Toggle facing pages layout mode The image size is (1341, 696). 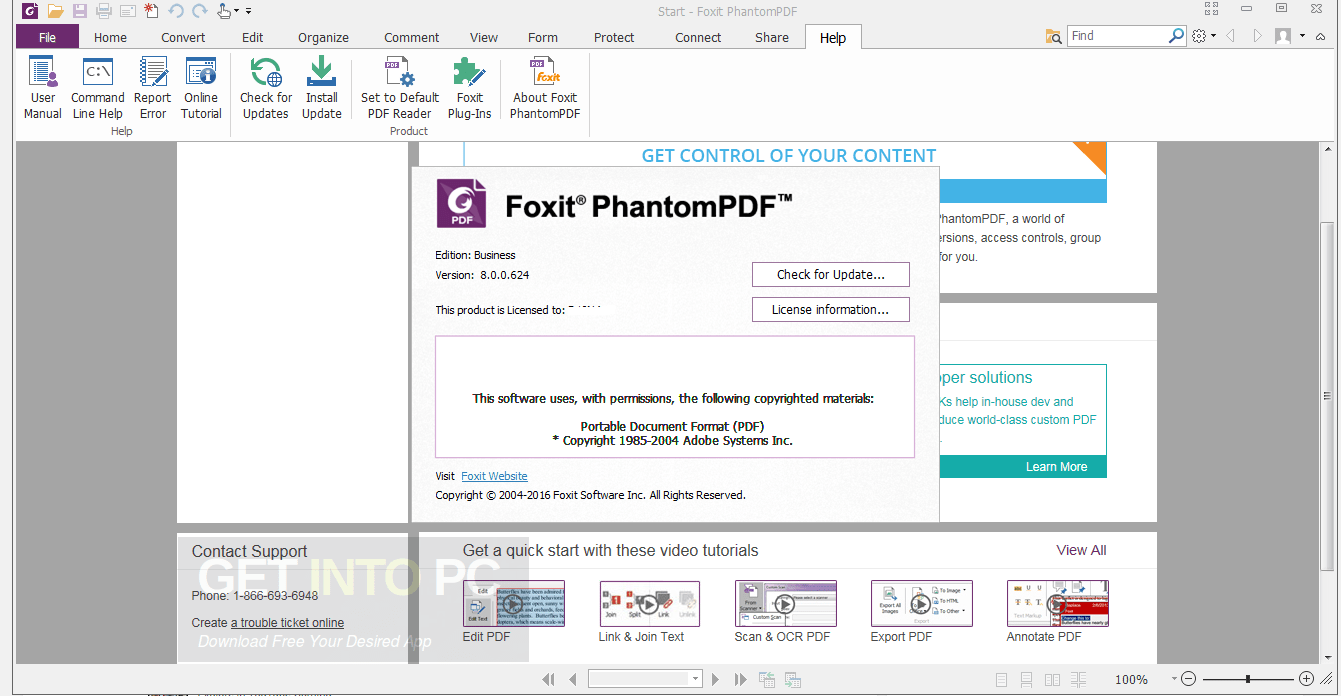[x=1052, y=678]
